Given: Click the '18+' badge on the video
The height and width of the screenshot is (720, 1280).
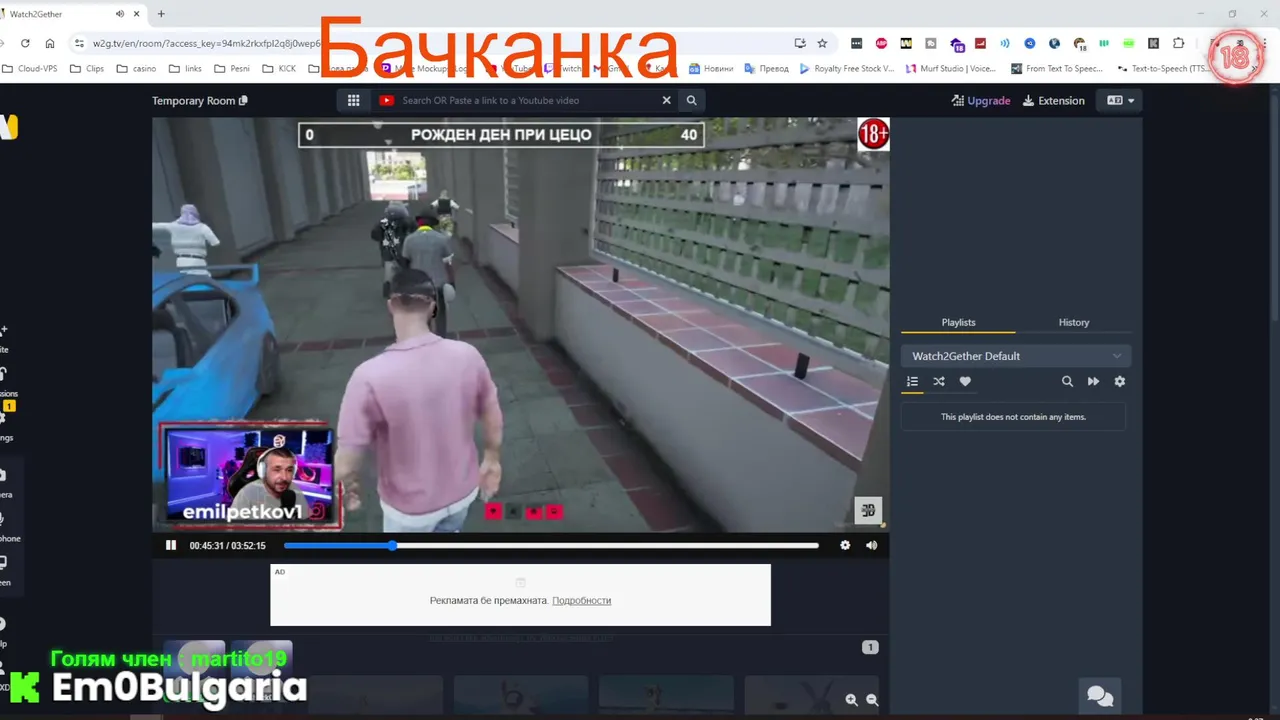Looking at the screenshot, I should coord(873,134).
